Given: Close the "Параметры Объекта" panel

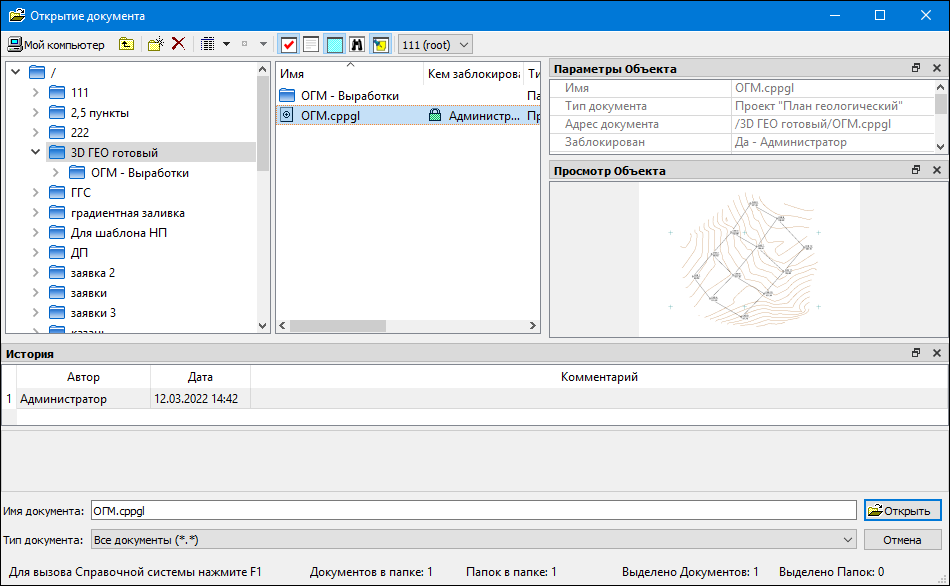Looking at the screenshot, I should pos(937,68).
